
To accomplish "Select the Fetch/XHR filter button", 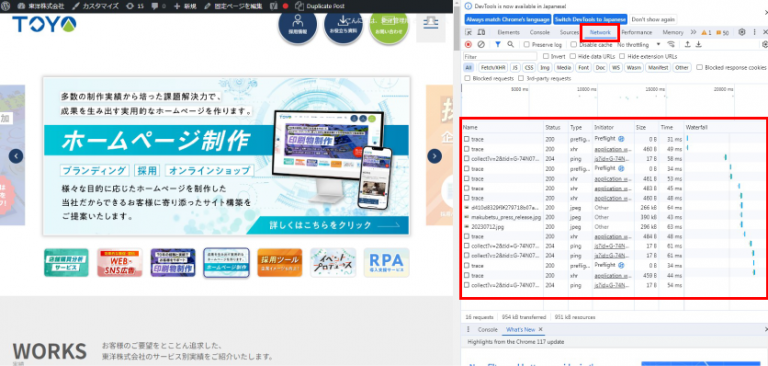I will 493,68.
